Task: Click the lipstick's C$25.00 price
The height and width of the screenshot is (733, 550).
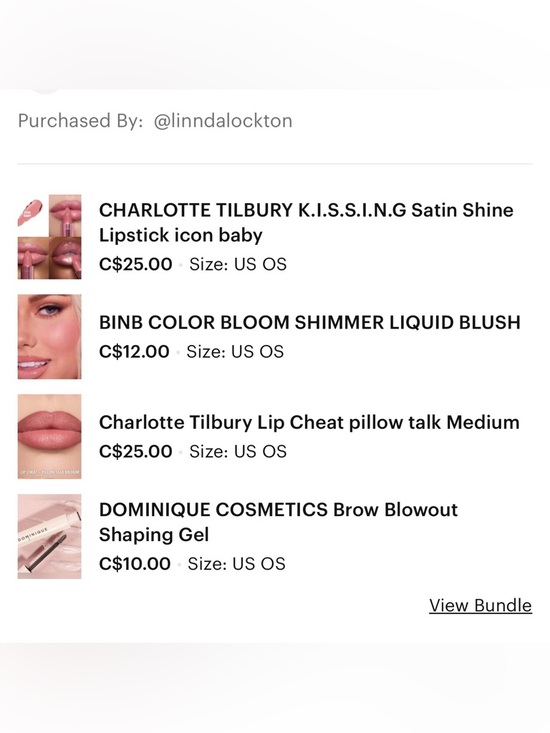Action: tap(136, 264)
